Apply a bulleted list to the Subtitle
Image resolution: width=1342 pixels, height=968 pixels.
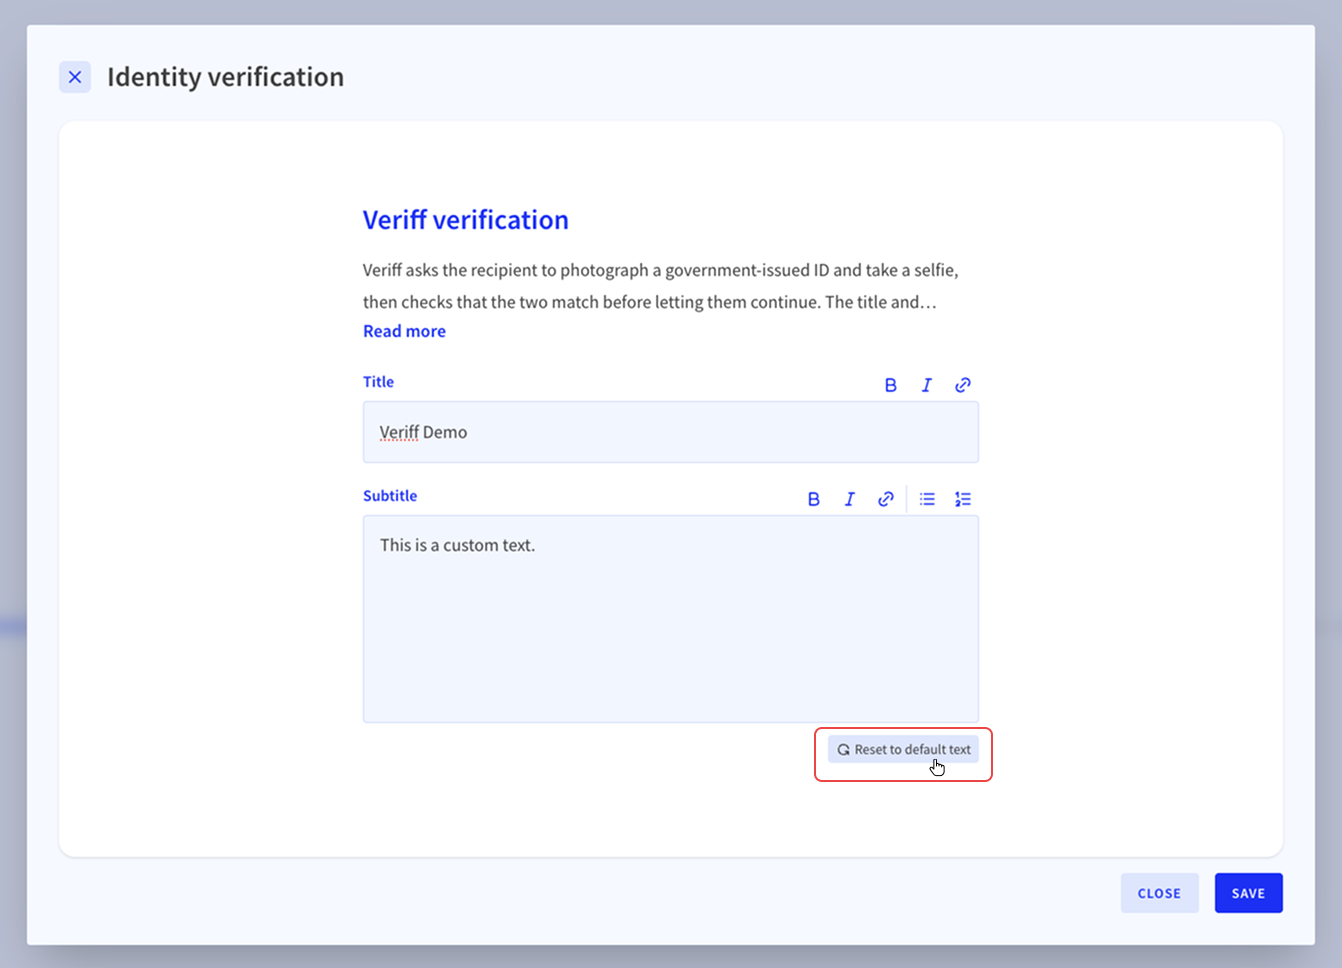click(x=927, y=499)
